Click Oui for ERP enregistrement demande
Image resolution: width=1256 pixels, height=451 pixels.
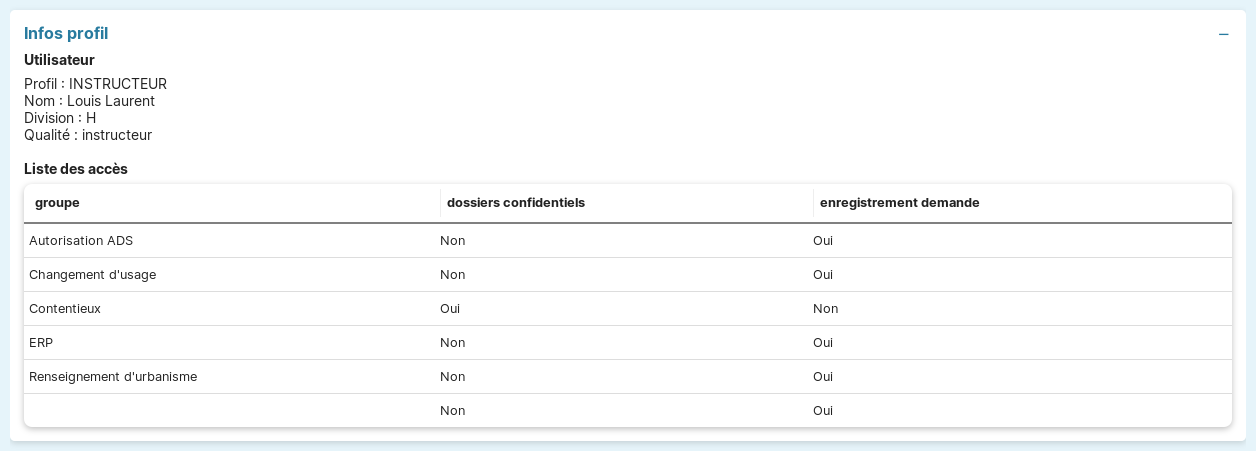point(823,343)
